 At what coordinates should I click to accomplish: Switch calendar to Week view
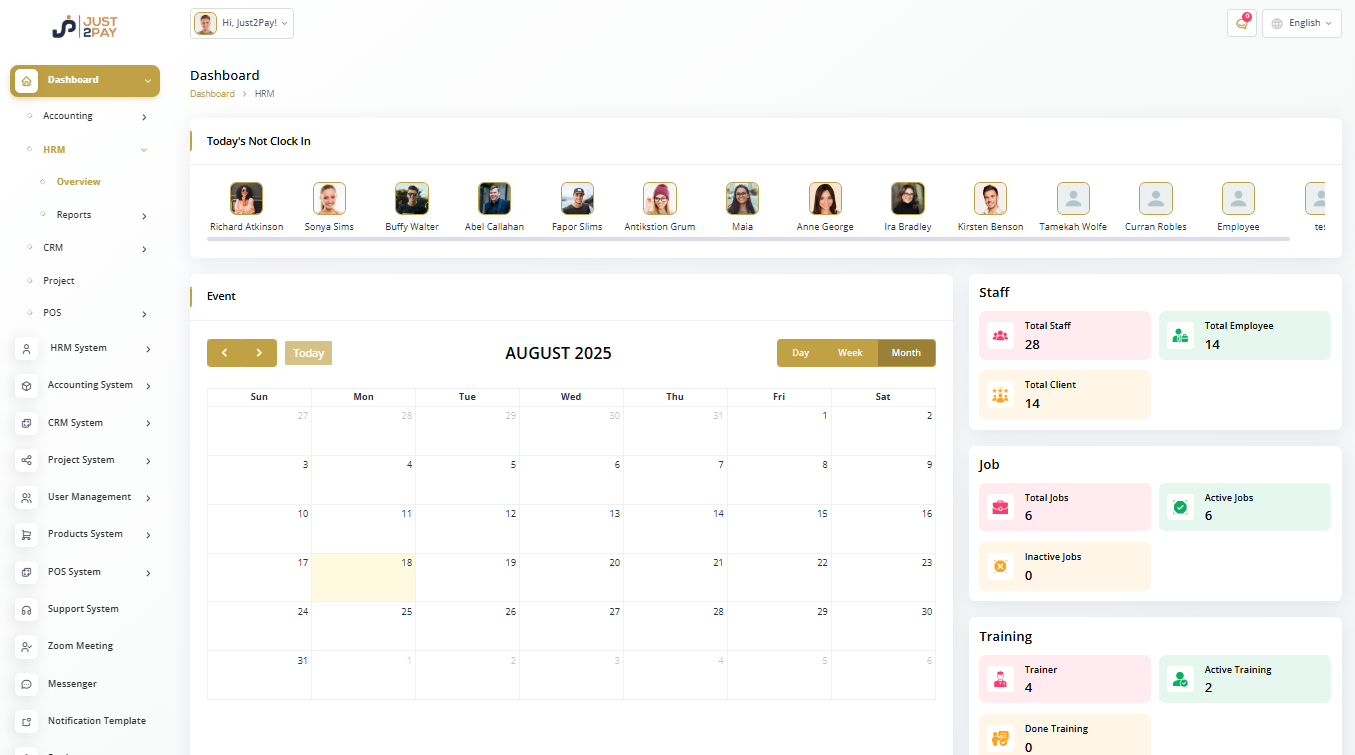click(850, 352)
